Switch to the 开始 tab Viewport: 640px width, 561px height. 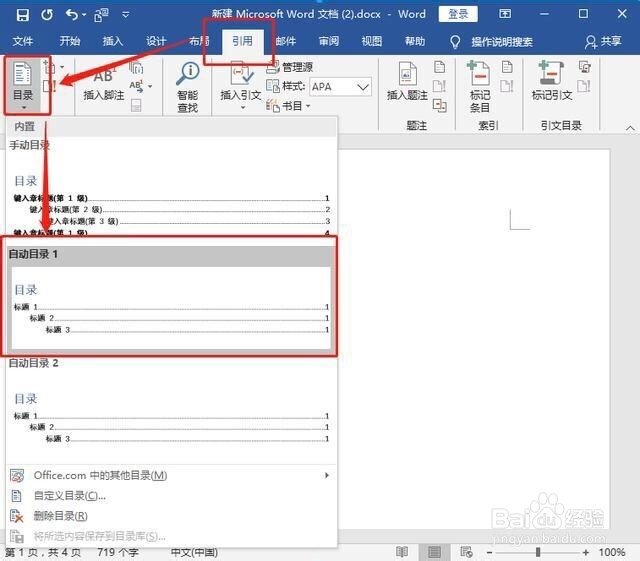click(70, 41)
